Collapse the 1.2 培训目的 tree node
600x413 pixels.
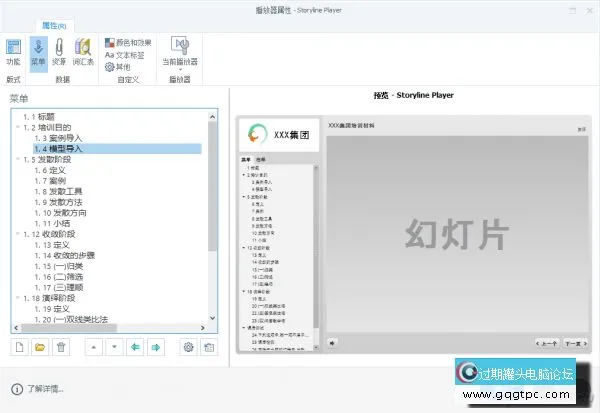tap(18, 127)
